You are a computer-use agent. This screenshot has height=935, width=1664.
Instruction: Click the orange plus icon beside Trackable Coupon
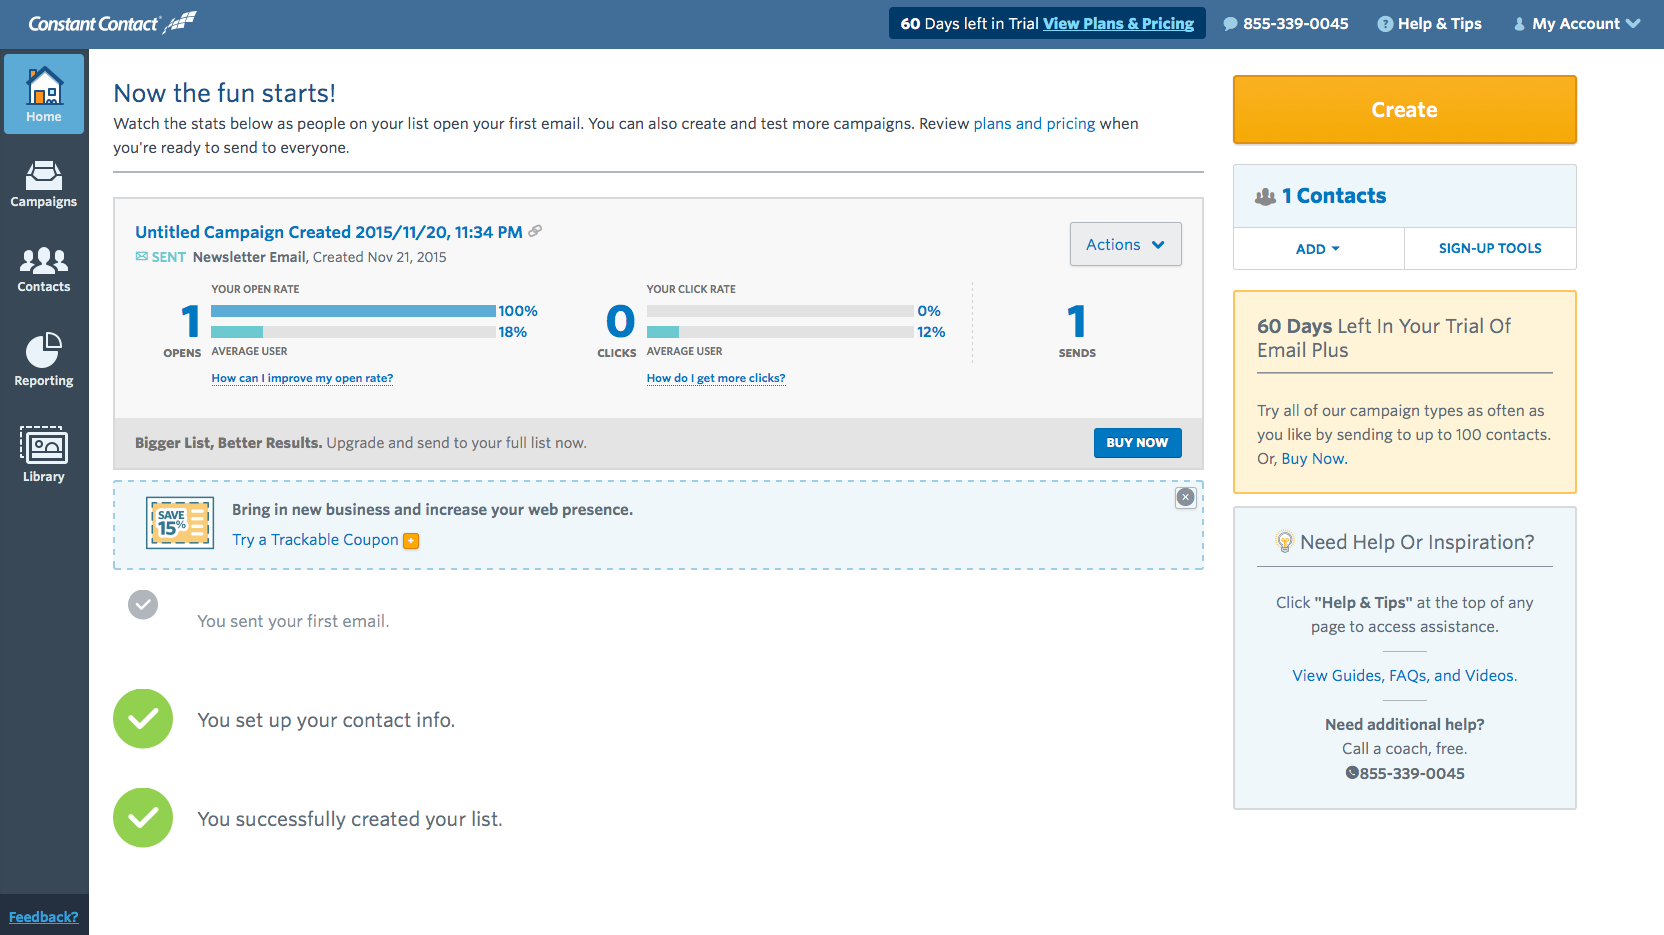click(411, 541)
